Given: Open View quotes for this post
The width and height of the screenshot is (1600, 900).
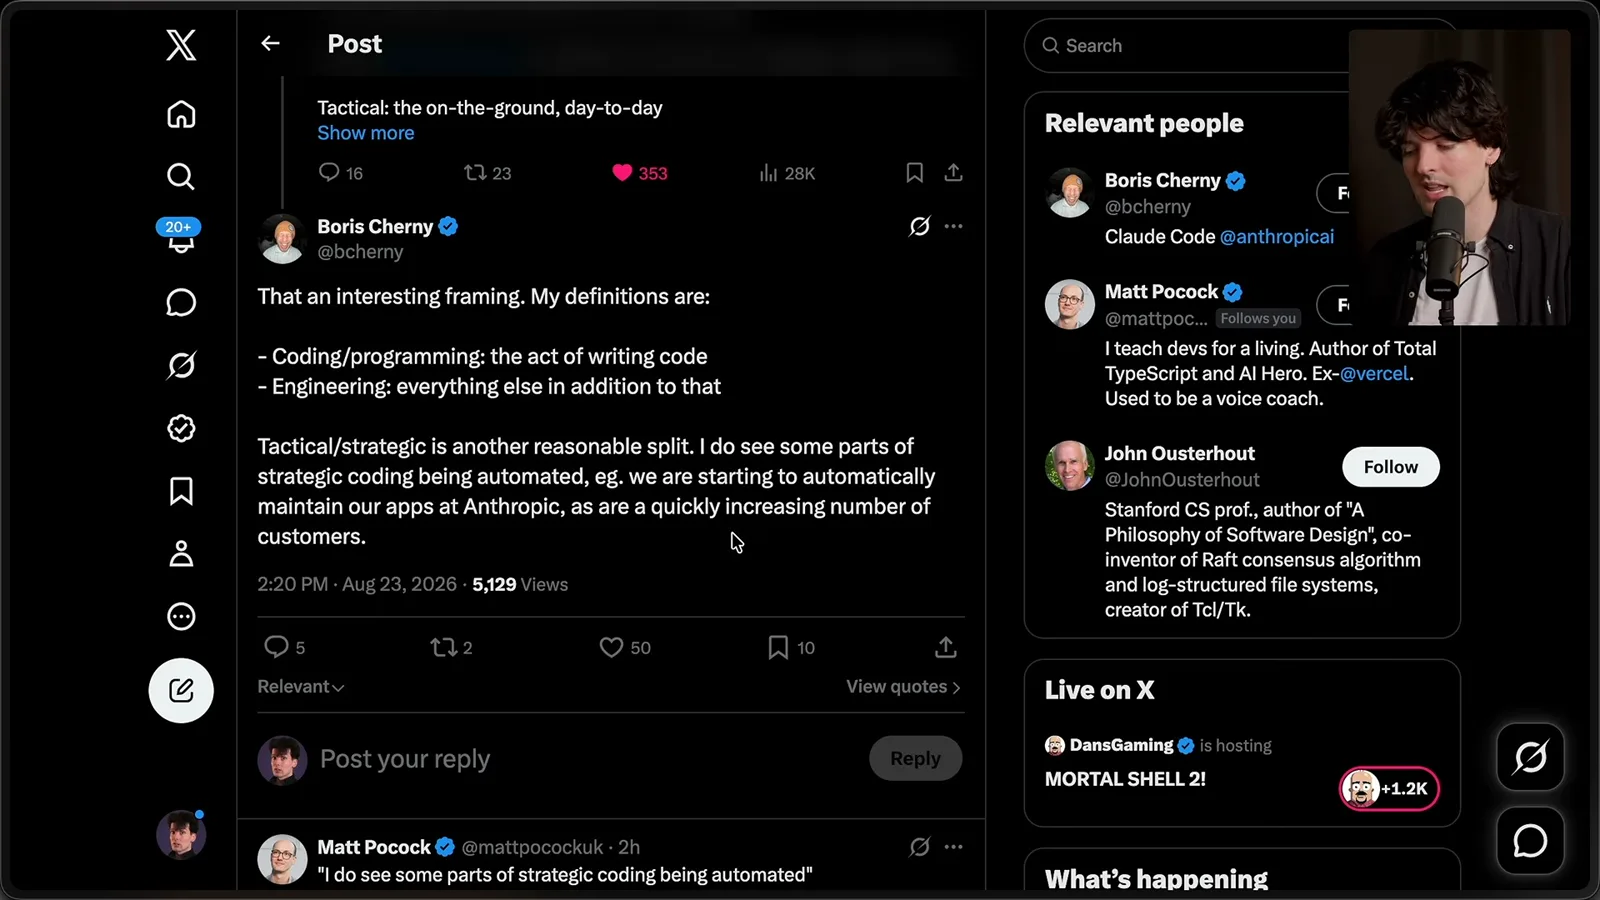Looking at the screenshot, I should tap(904, 686).
